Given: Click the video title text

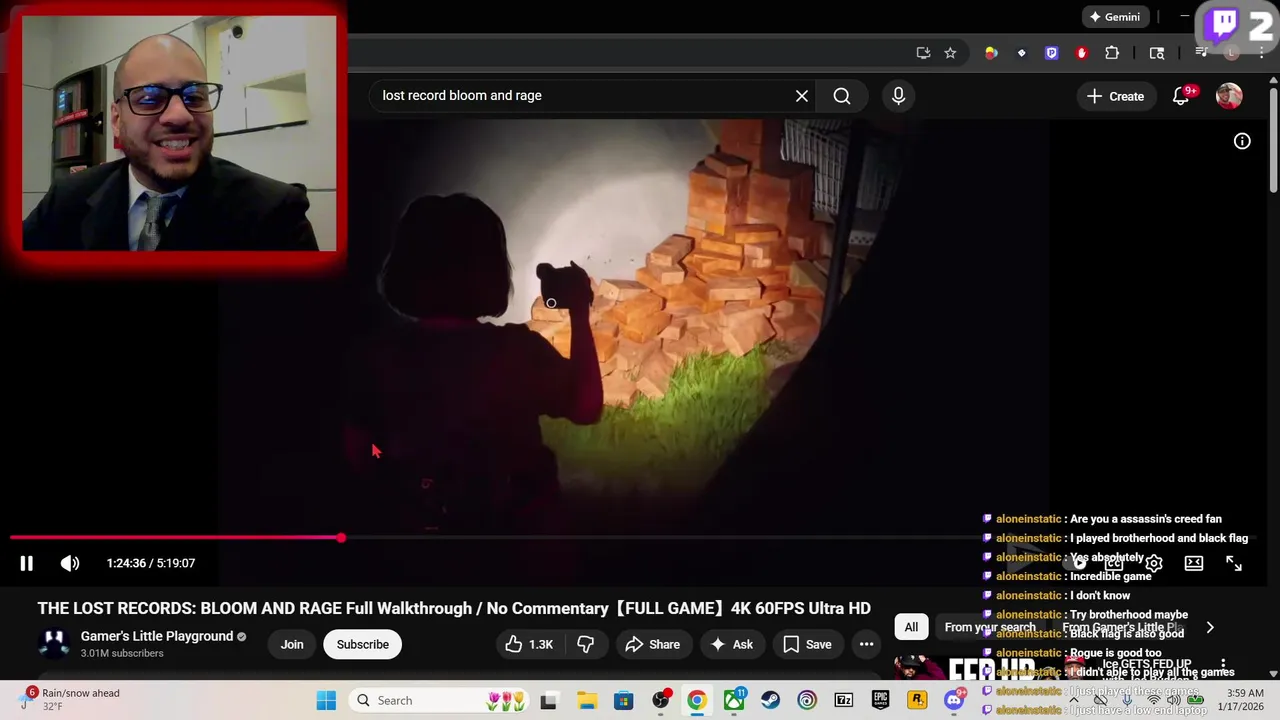Looking at the screenshot, I should (454, 608).
